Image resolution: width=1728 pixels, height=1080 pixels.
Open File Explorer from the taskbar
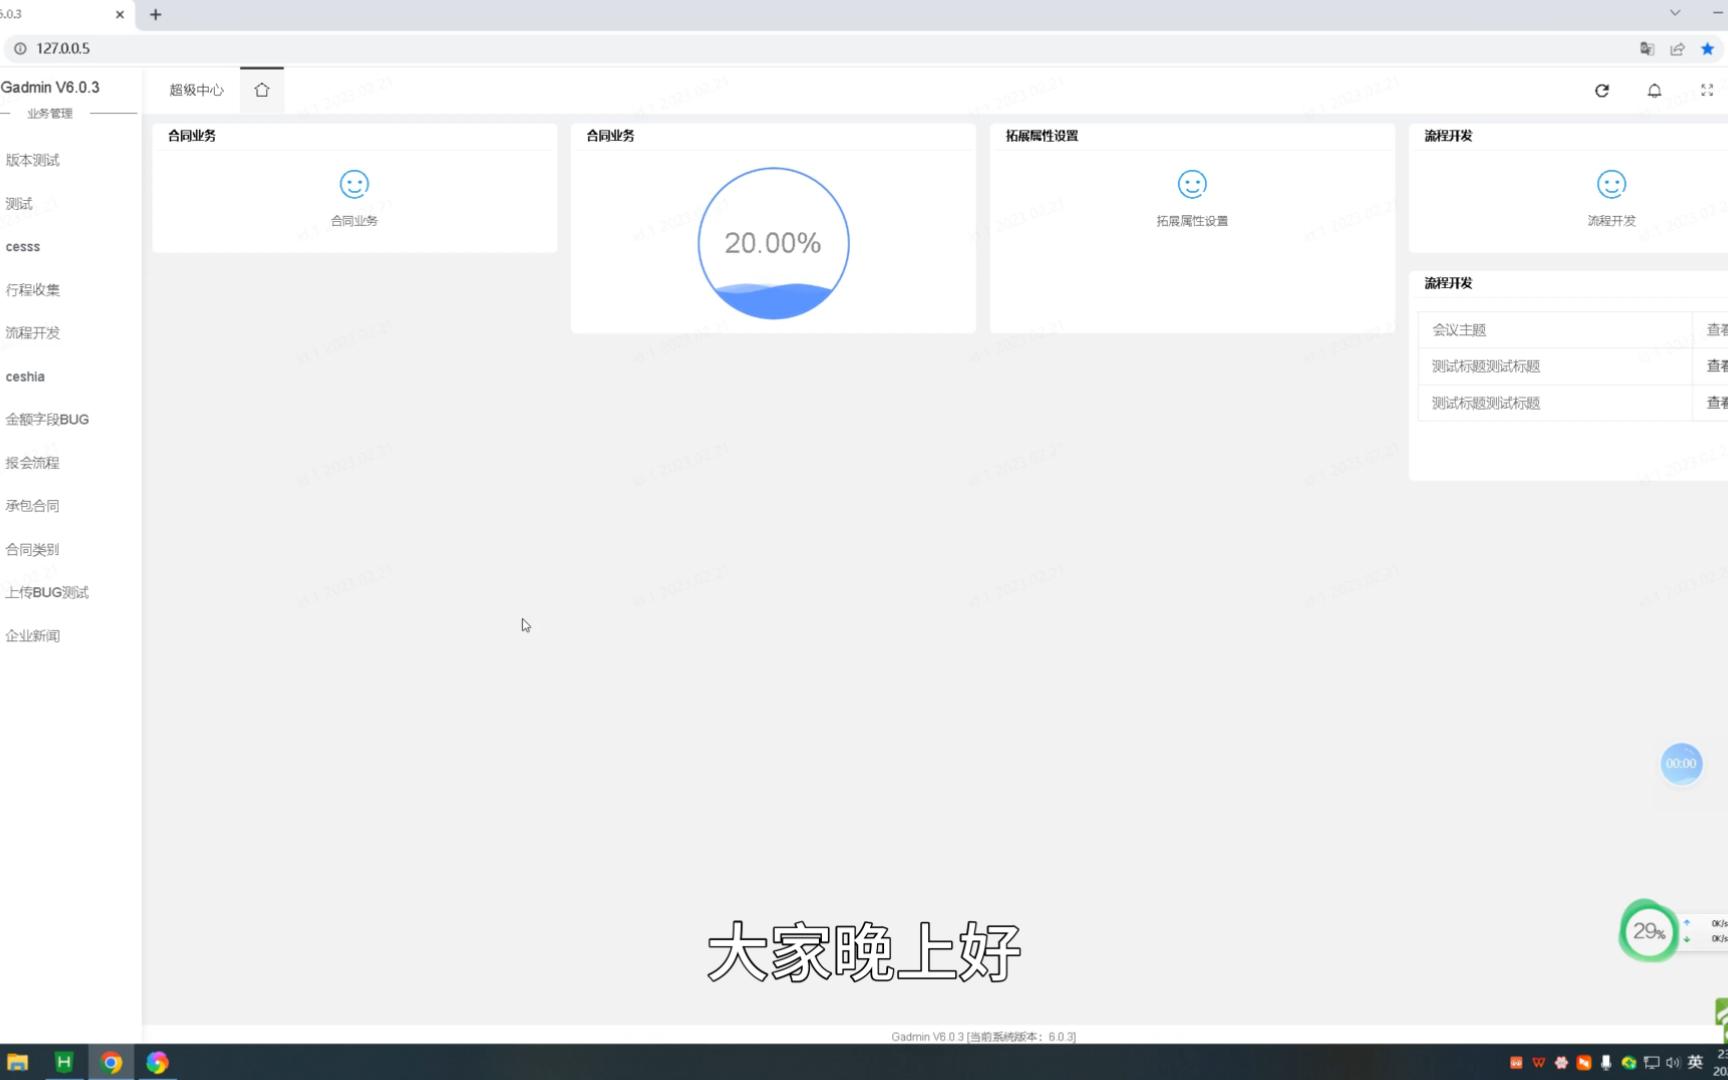(17, 1062)
